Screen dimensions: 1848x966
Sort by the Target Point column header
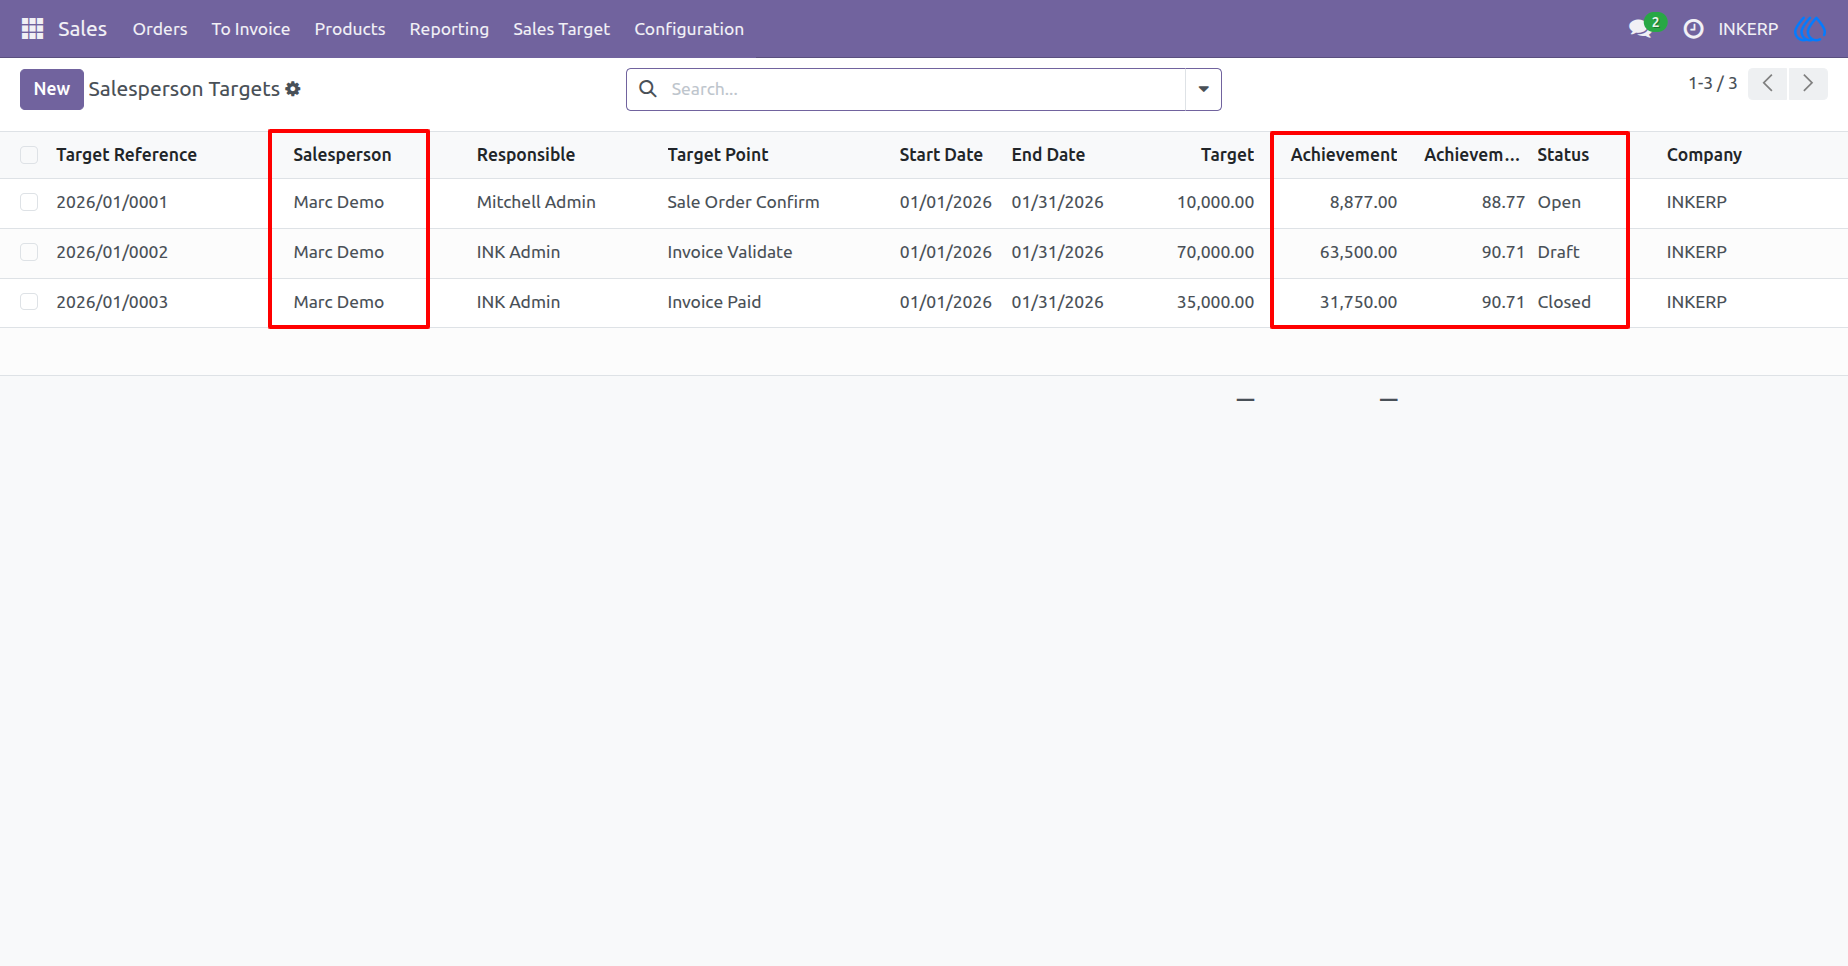pyautogui.click(x=718, y=155)
